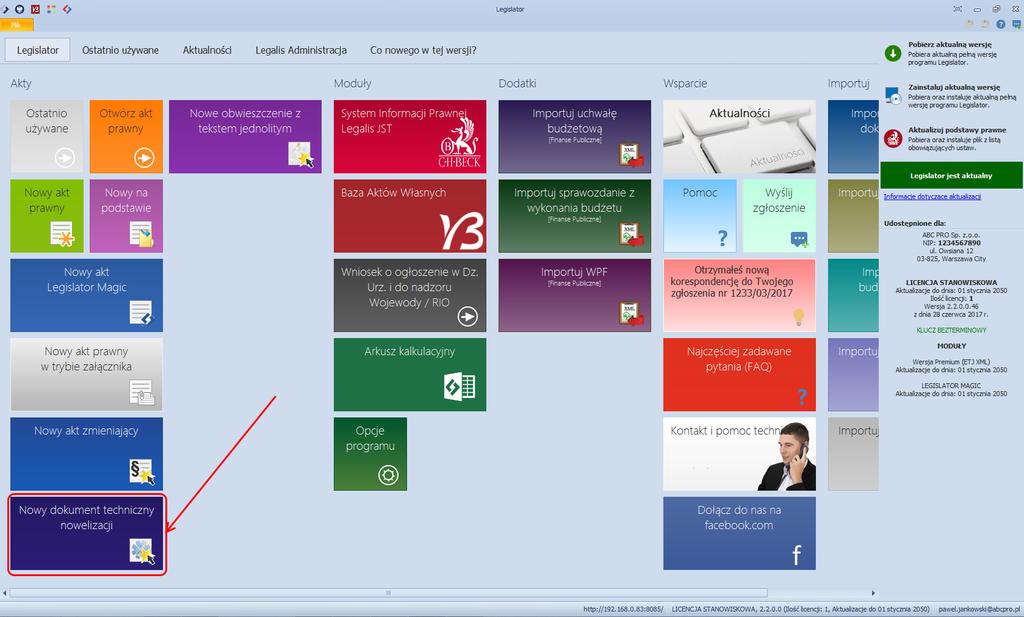Open the new correspondence notice for zgłoszenie 1233/03/2017
The height and width of the screenshot is (617, 1024).
pos(739,295)
